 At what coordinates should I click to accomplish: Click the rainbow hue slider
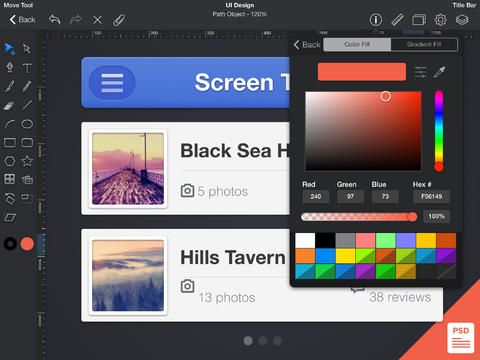click(x=439, y=130)
